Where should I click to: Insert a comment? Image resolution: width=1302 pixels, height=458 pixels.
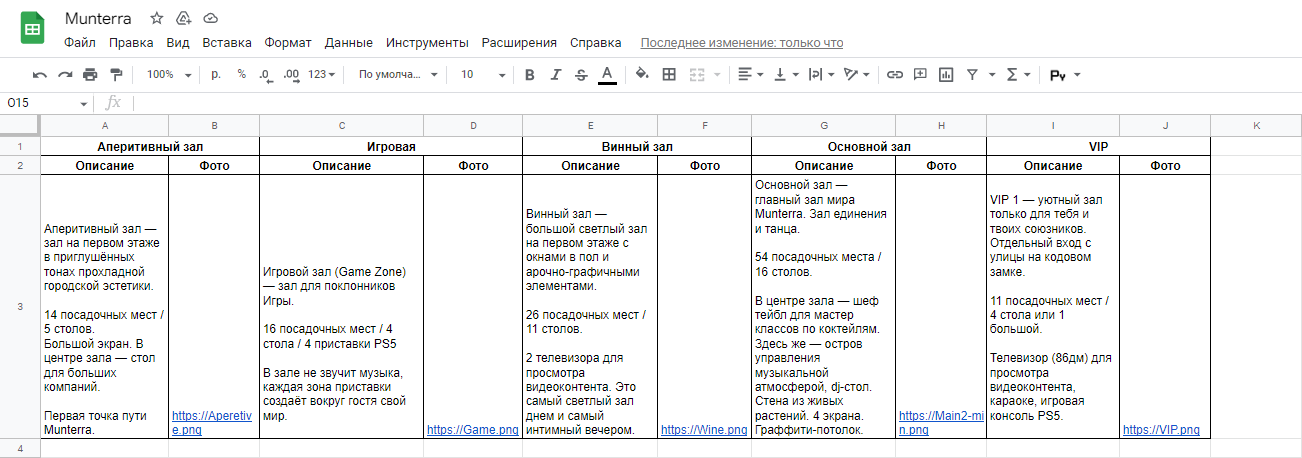[920, 74]
